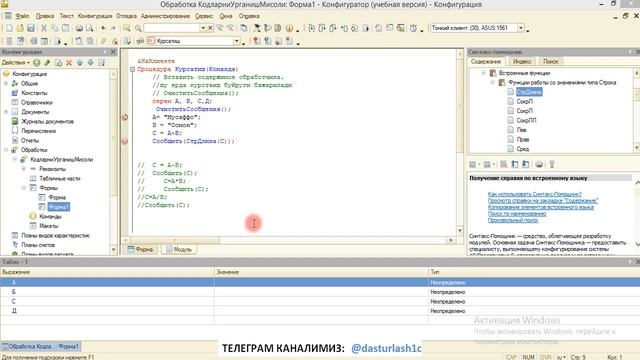Select Форма1 in the configuration tree

click(x=58, y=207)
